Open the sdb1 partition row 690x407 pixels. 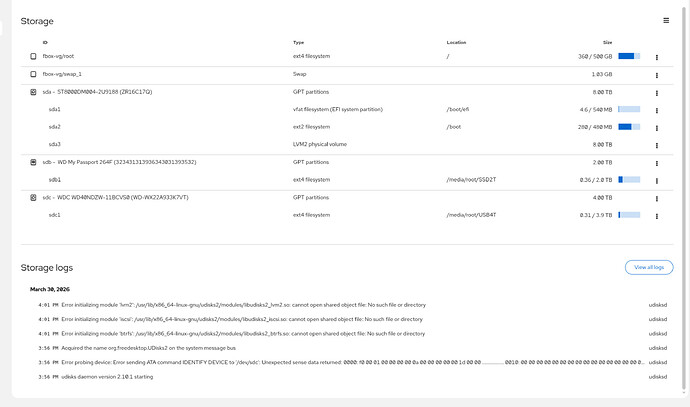347,180
